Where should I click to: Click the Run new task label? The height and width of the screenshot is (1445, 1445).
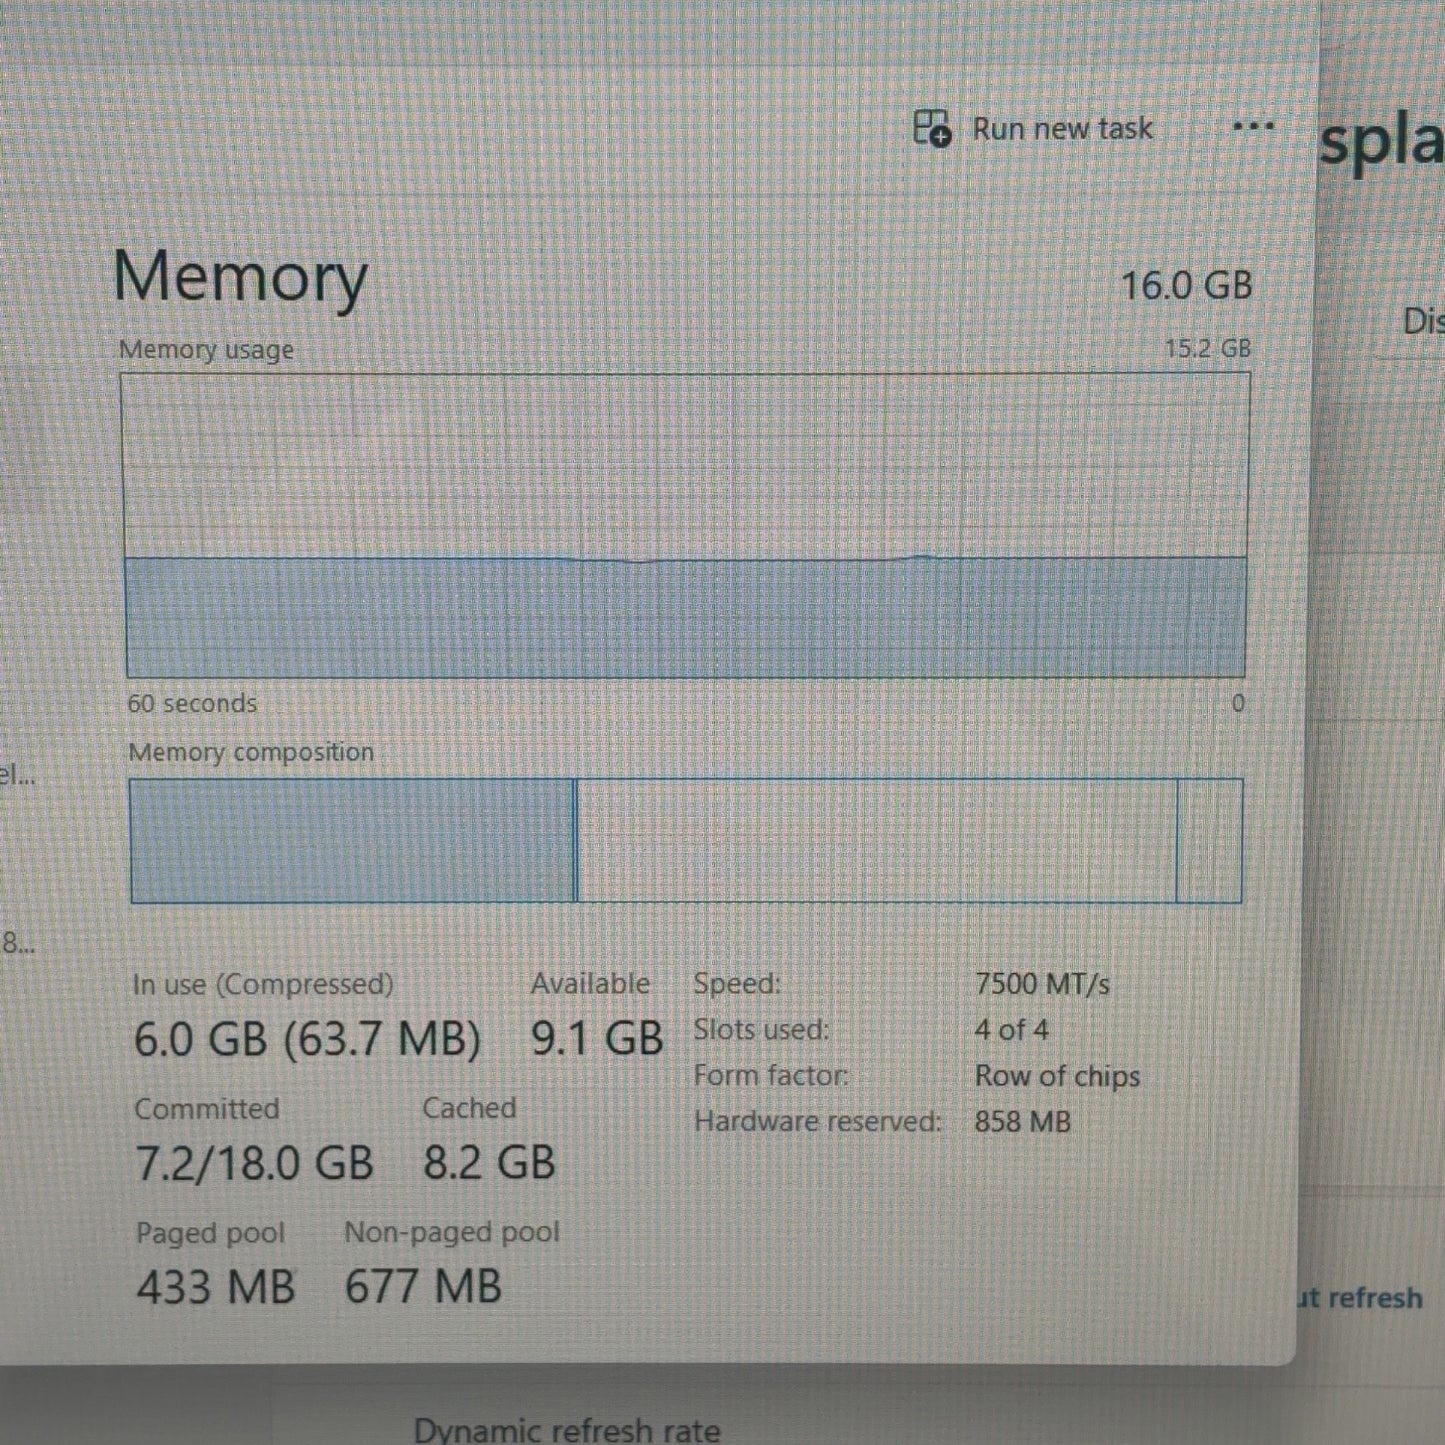[1063, 129]
